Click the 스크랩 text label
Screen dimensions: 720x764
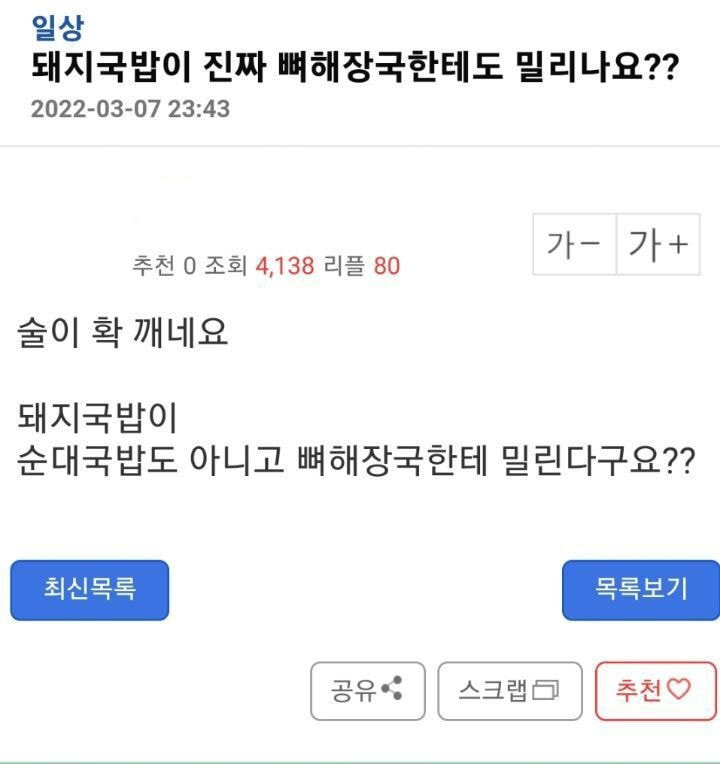coord(492,691)
